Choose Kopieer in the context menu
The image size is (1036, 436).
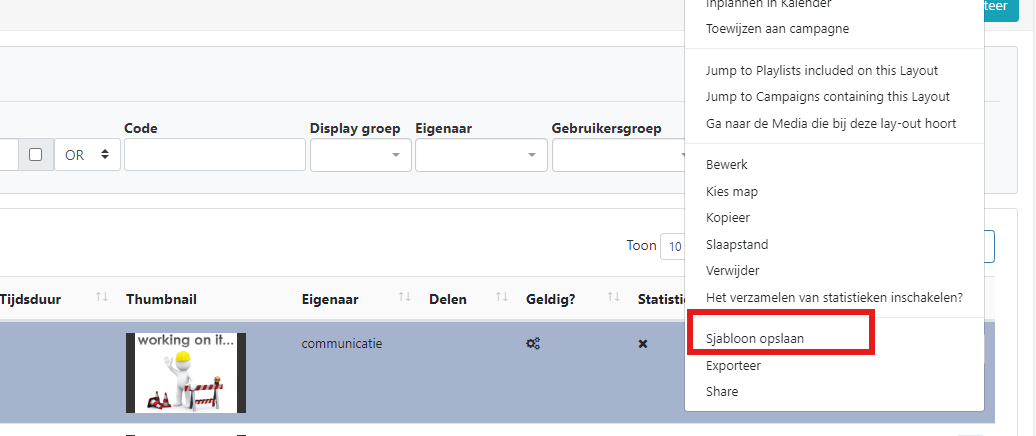[x=727, y=218]
